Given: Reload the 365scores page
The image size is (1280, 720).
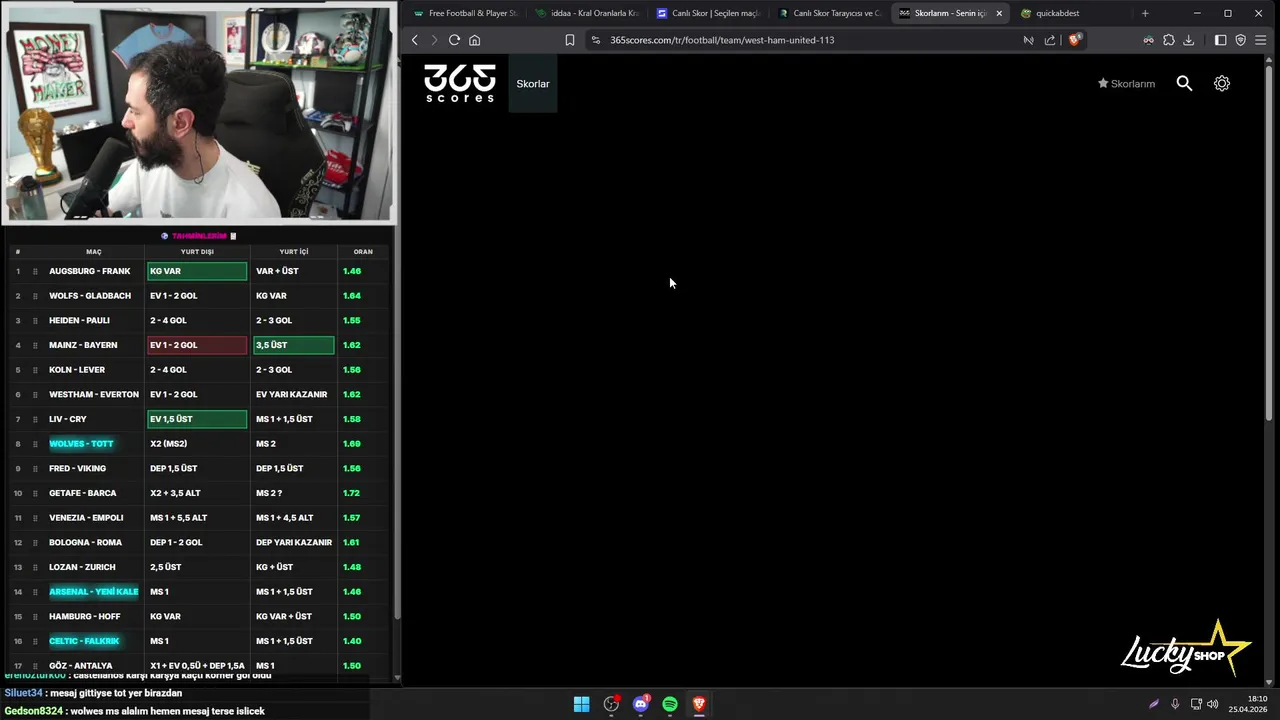Looking at the screenshot, I should point(454,40).
